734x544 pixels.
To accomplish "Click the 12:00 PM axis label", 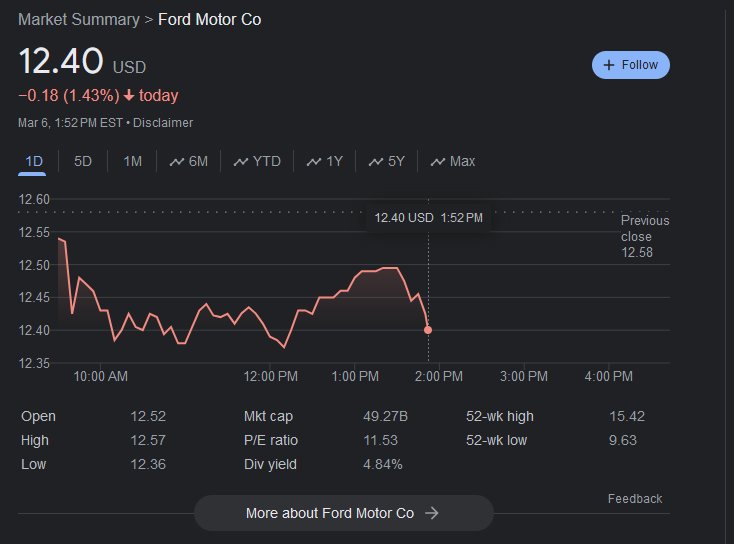I will (x=271, y=376).
